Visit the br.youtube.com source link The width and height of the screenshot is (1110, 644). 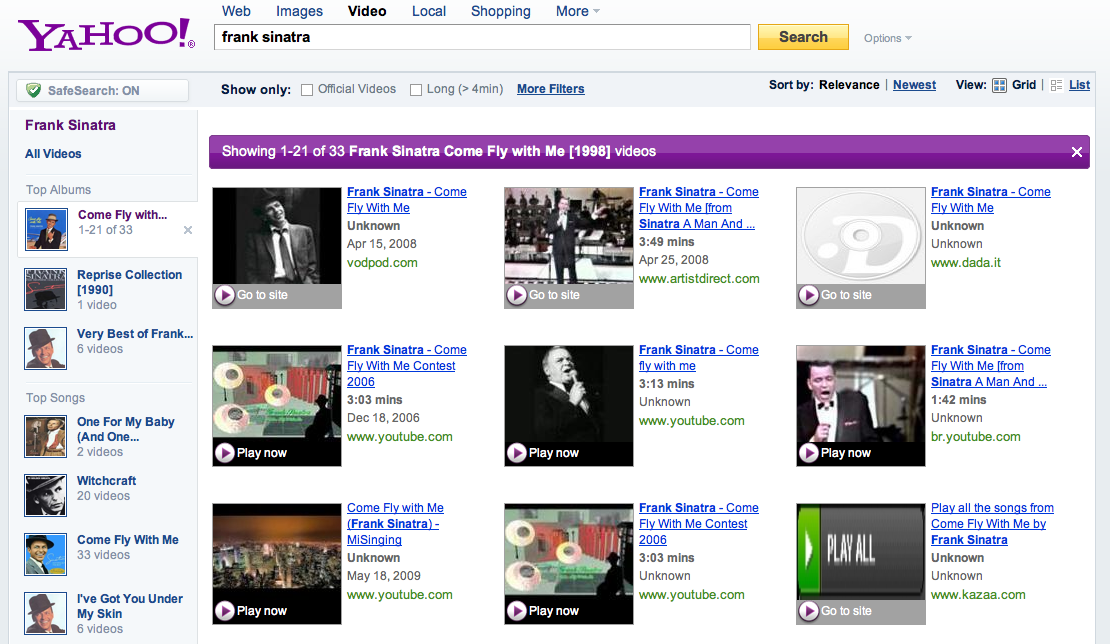click(975, 437)
